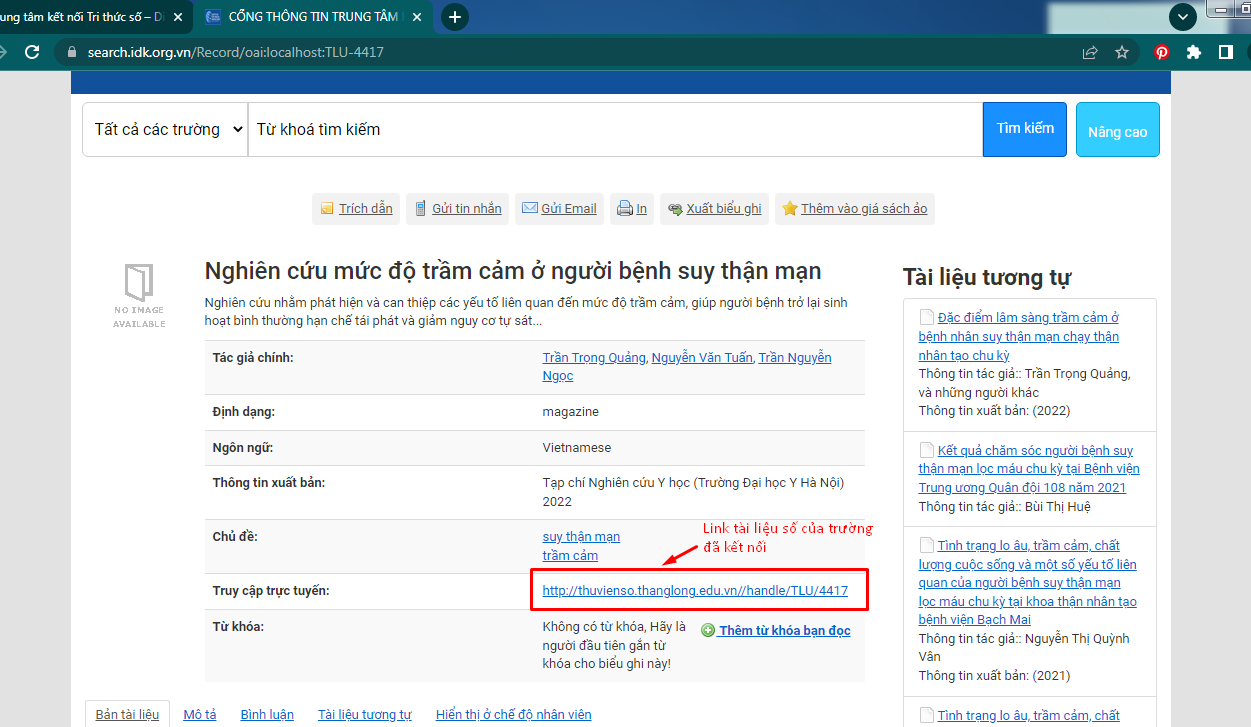Click the Tác giả chính label
This screenshot has height=727, width=1251.
point(253,358)
